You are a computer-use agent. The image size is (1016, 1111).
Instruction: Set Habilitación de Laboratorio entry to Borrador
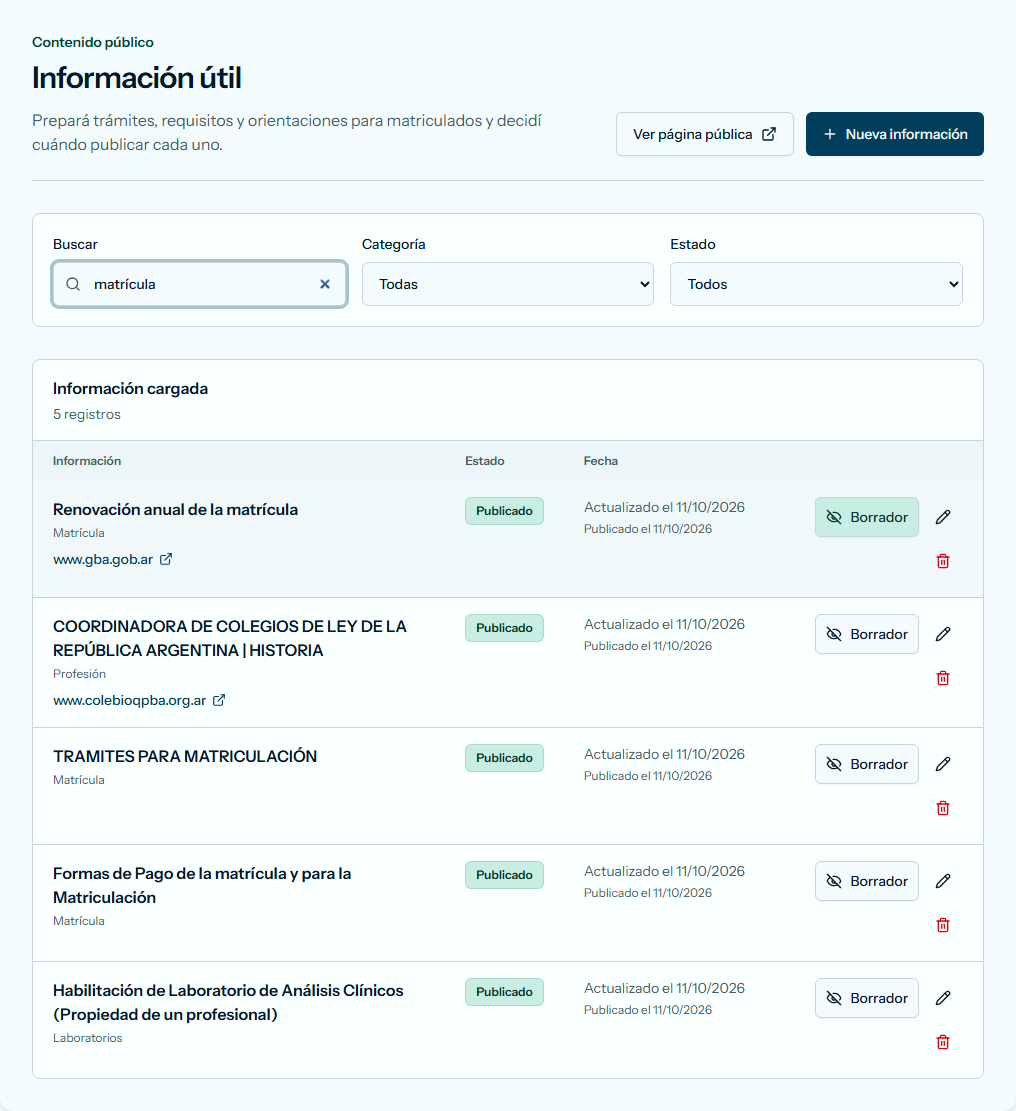pyautogui.click(x=867, y=998)
